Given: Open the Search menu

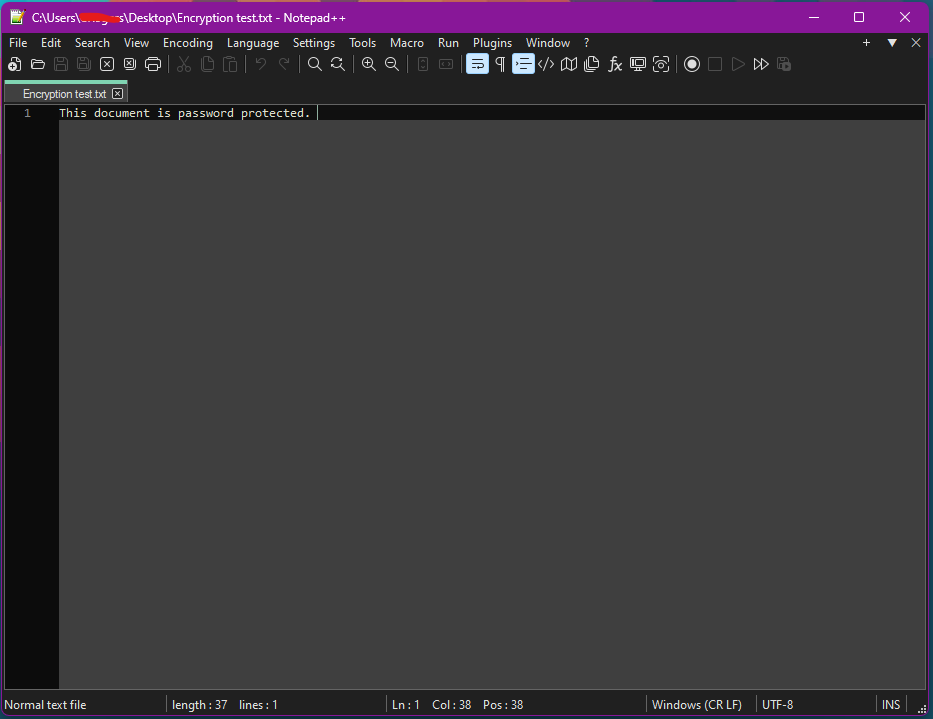Looking at the screenshot, I should (92, 43).
